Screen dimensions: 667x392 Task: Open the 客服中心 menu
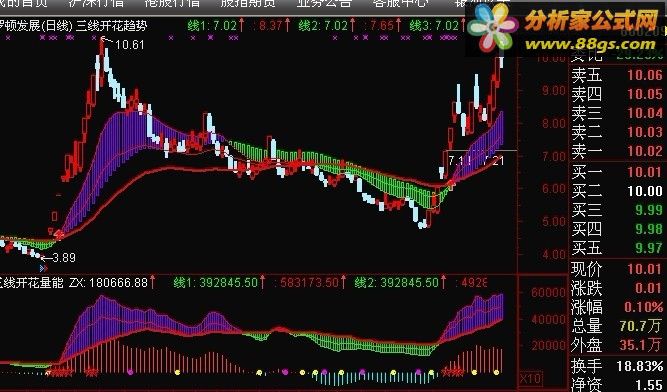[x=400, y=3]
